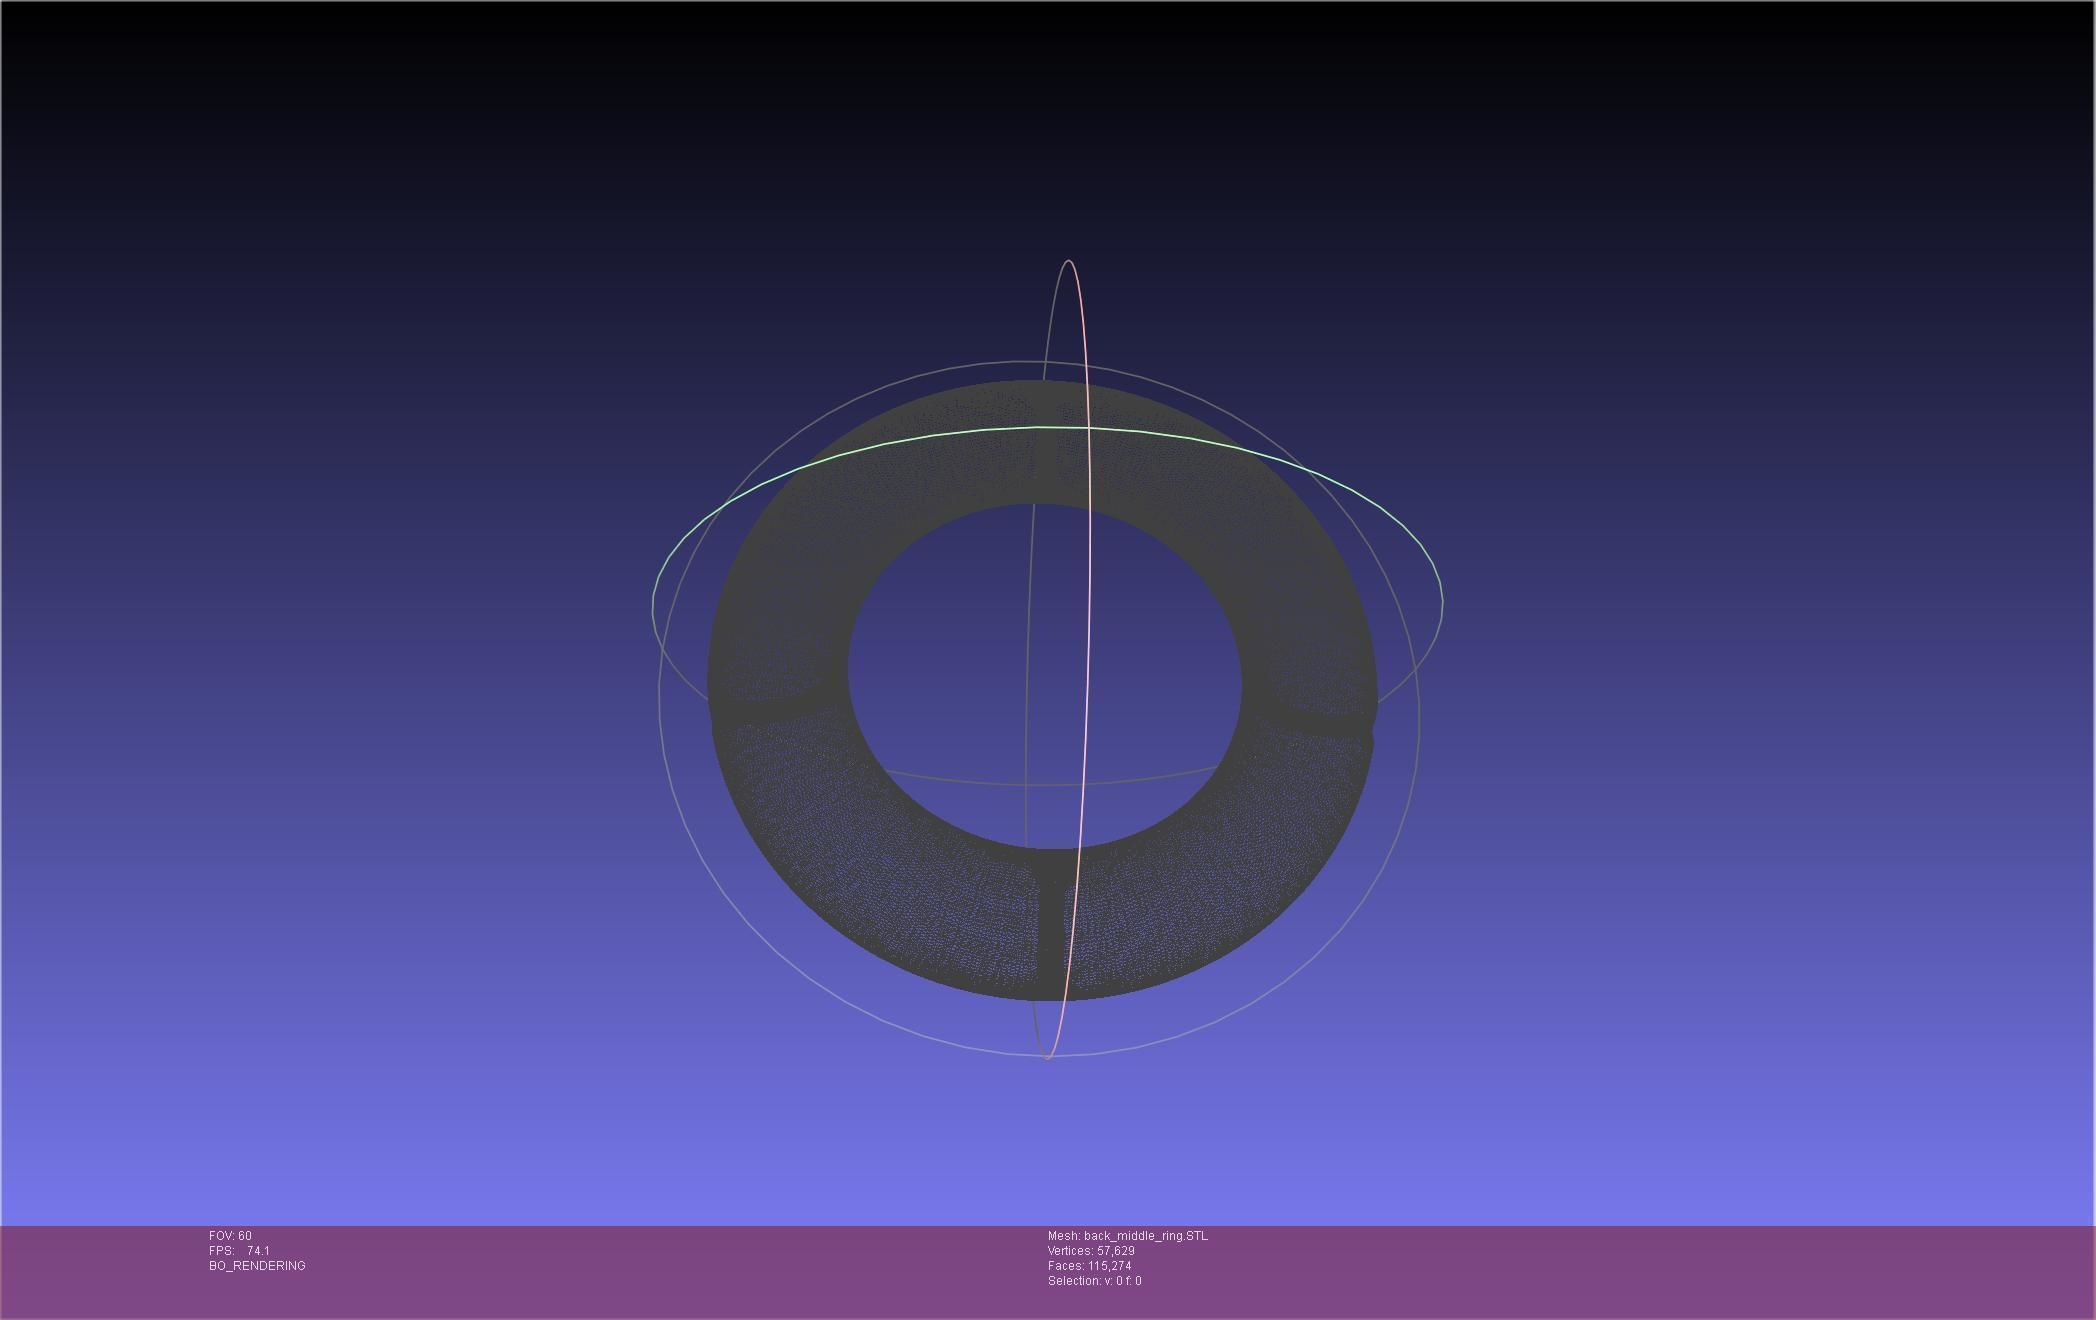Click the Faces: 115,274 label
Image resolution: width=2096 pixels, height=1320 pixels.
1089,1266
